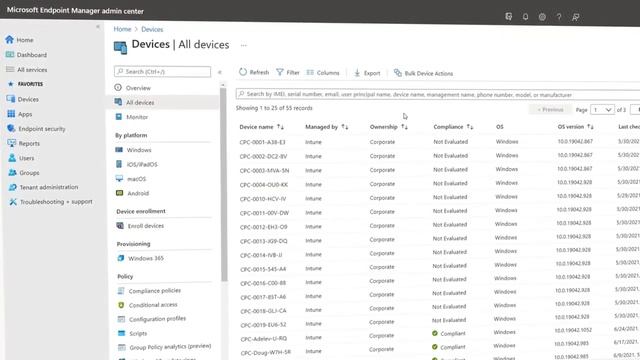Click the blade menu search box
Viewport: 640px width, 360px height.
coord(162,71)
